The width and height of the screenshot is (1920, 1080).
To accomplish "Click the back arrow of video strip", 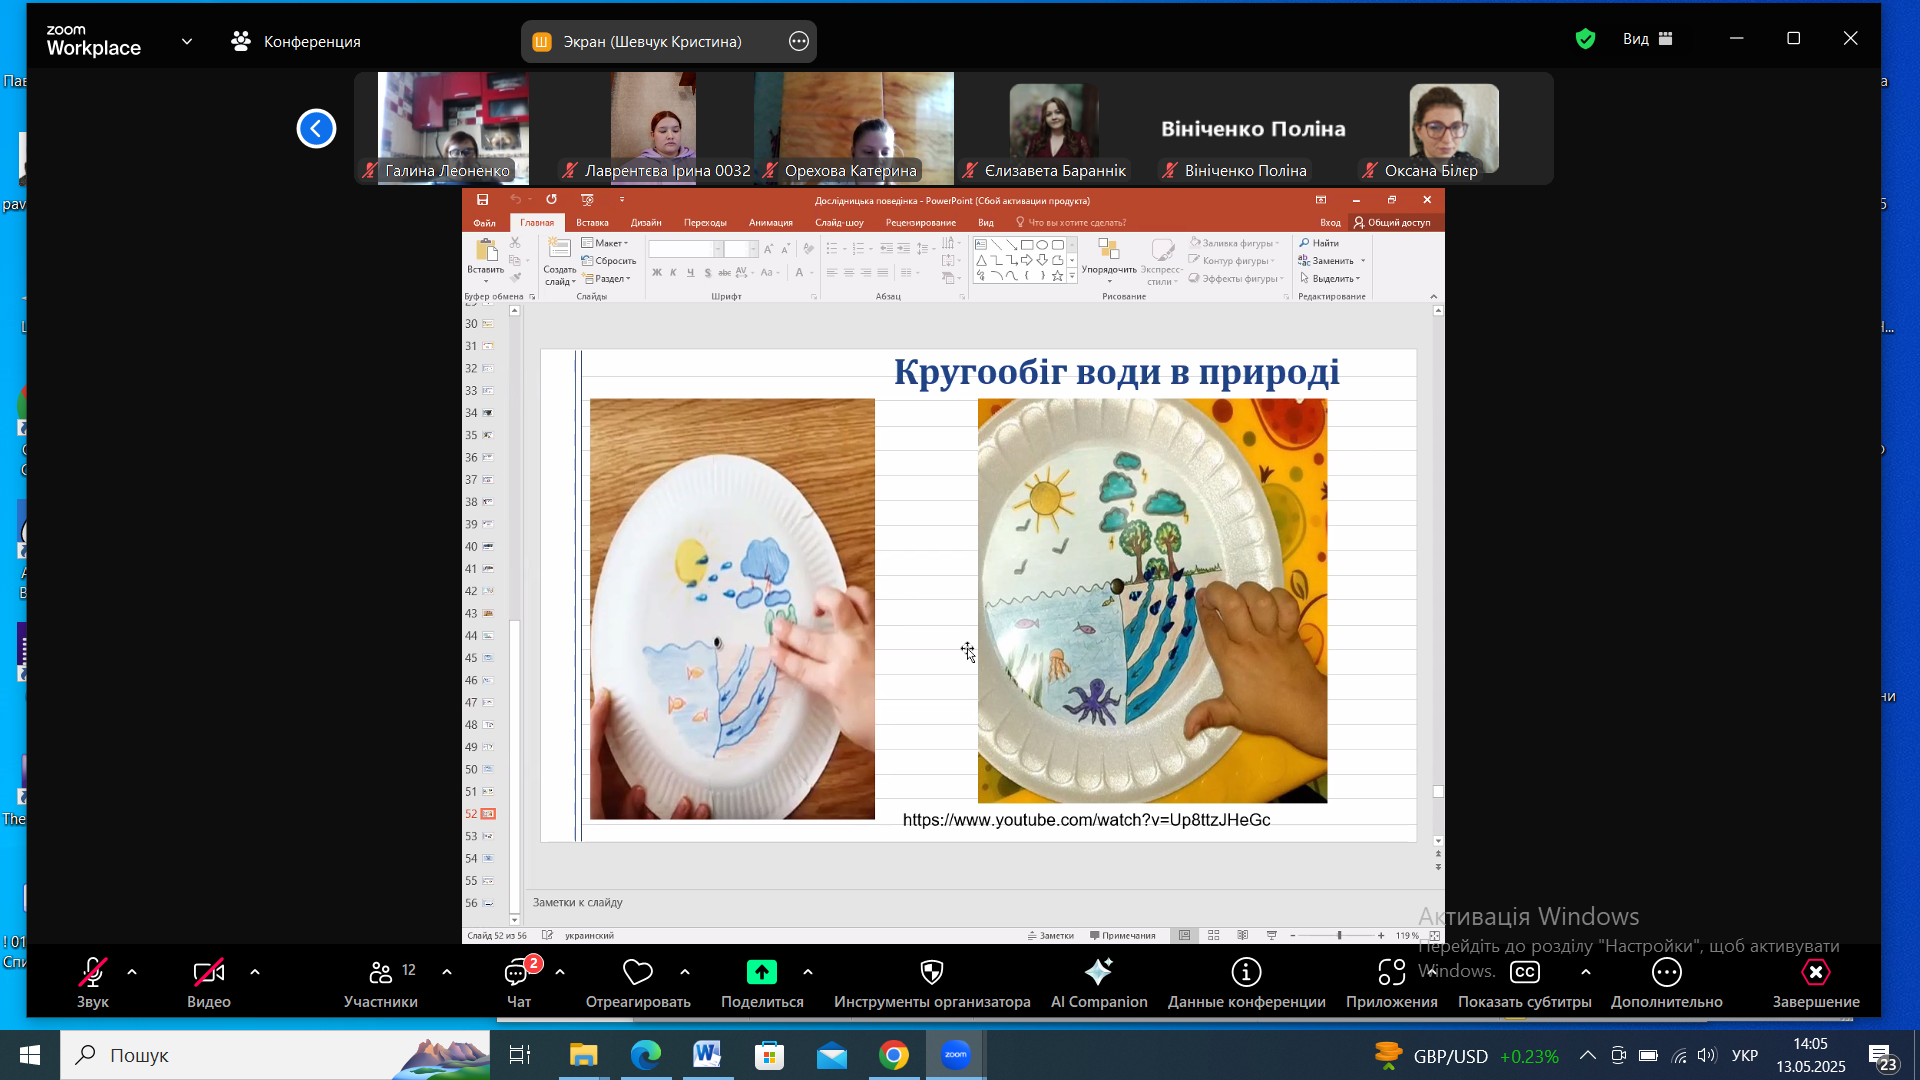I will click(316, 128).
